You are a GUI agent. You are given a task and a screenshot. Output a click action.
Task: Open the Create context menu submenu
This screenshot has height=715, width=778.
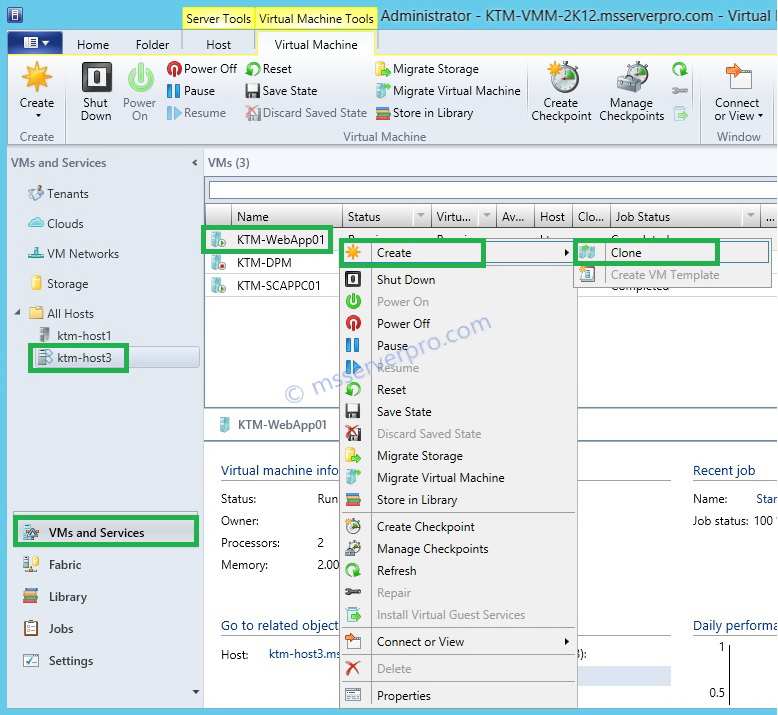point(457,253)
